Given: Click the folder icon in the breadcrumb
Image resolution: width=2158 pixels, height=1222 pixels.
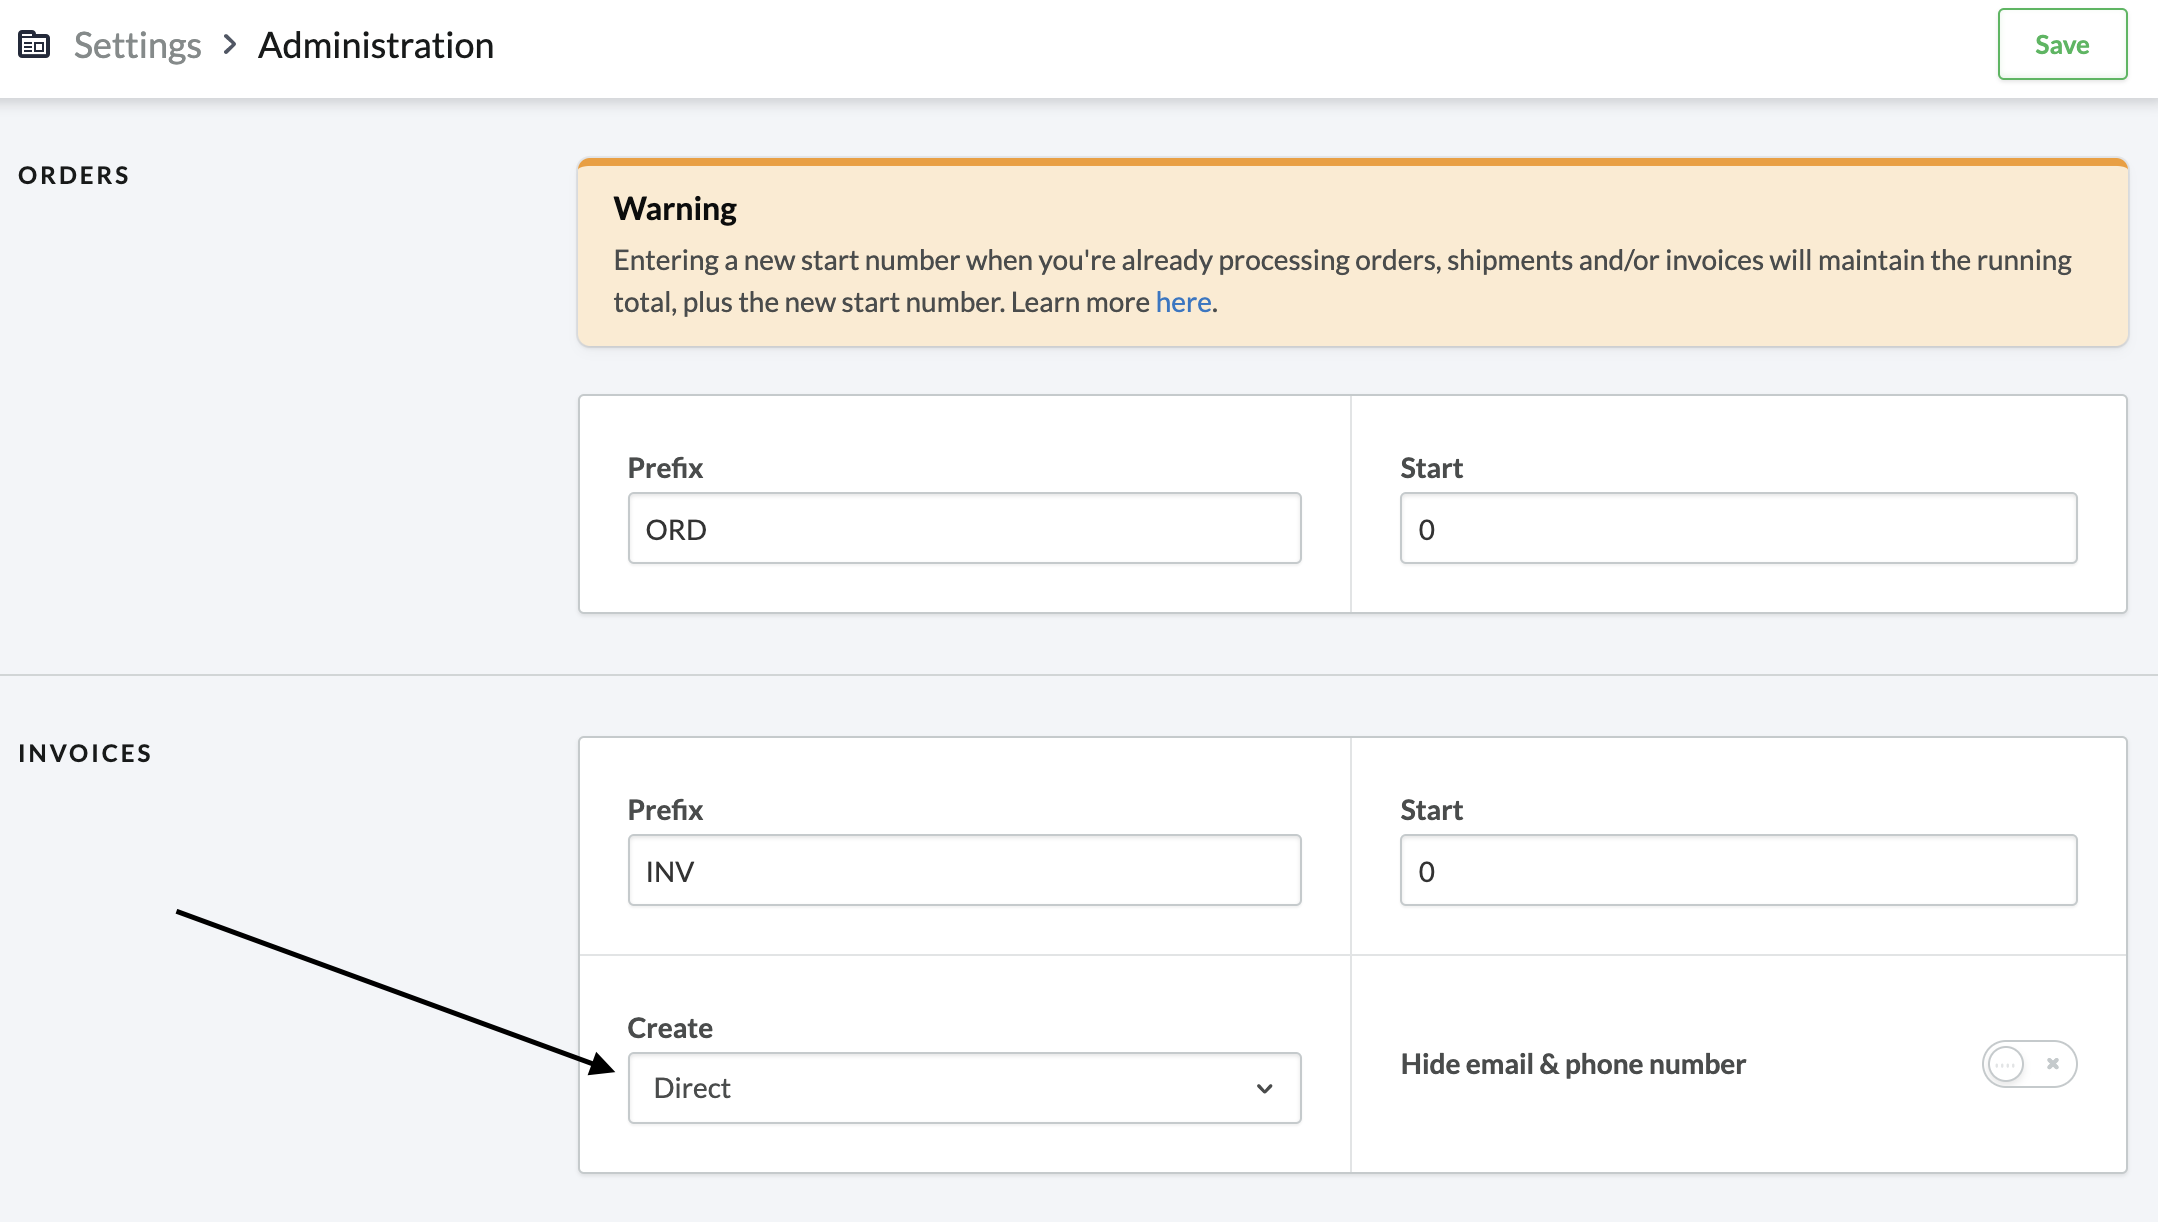Looking at the screenshot, I should click(33, 44).
